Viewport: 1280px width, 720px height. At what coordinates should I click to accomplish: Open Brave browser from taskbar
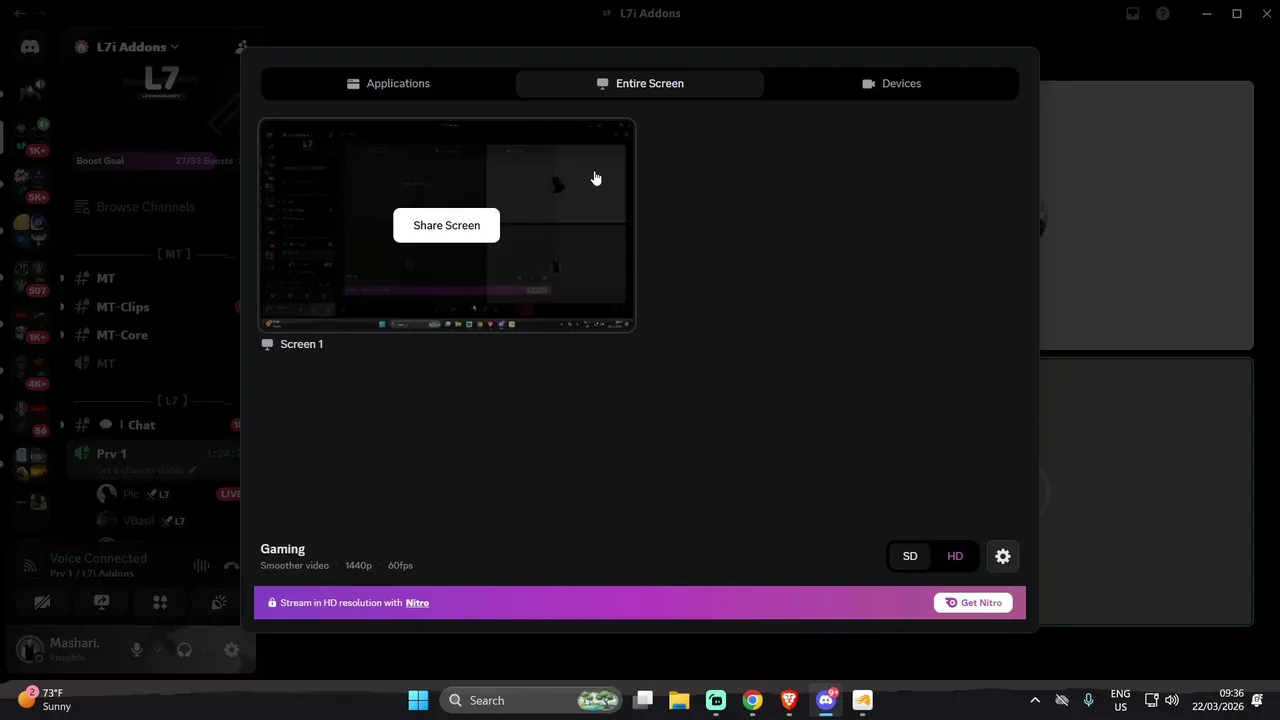click(x=789, y=700)
